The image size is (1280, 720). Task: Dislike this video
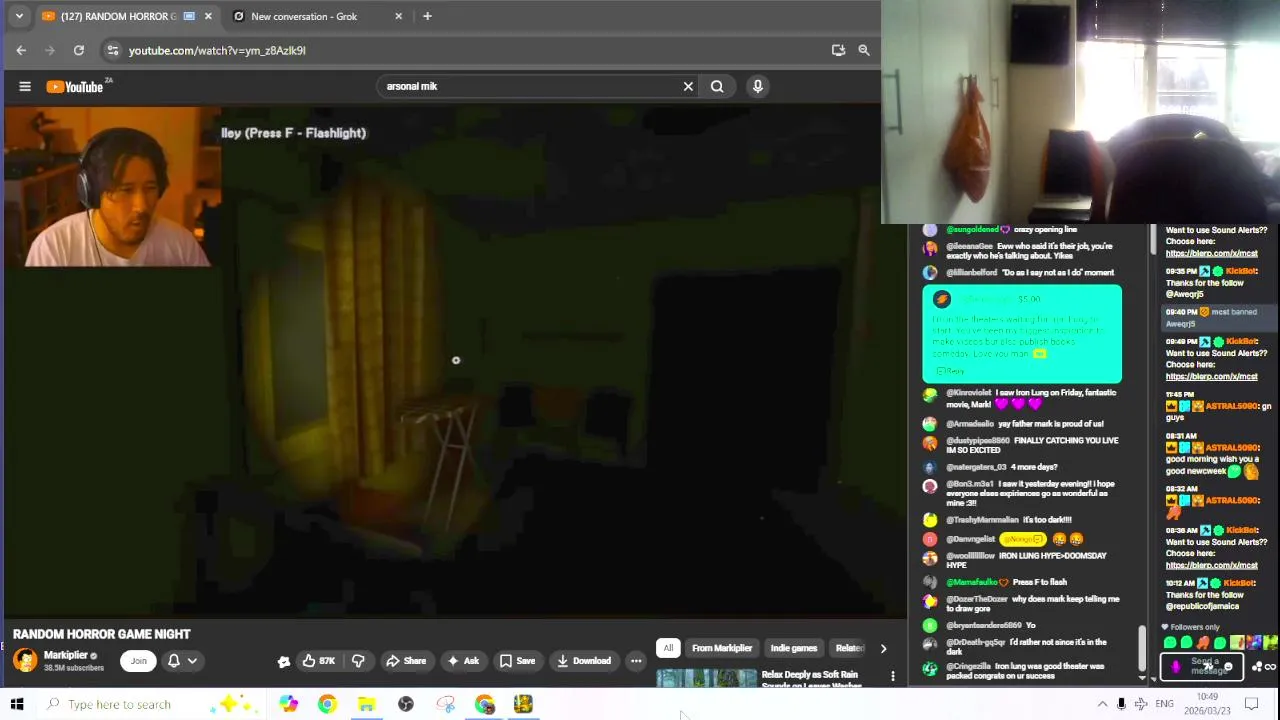358,660
